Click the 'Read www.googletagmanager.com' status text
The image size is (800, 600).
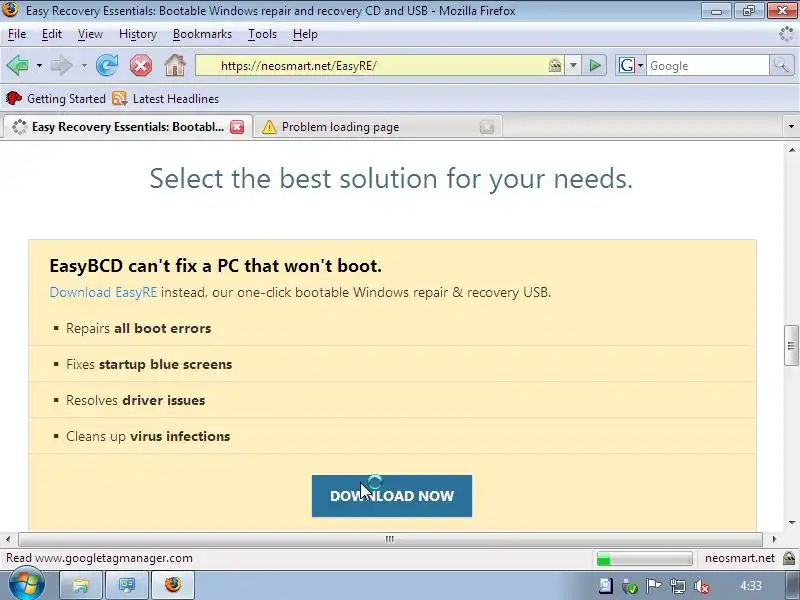click(99, 558)
